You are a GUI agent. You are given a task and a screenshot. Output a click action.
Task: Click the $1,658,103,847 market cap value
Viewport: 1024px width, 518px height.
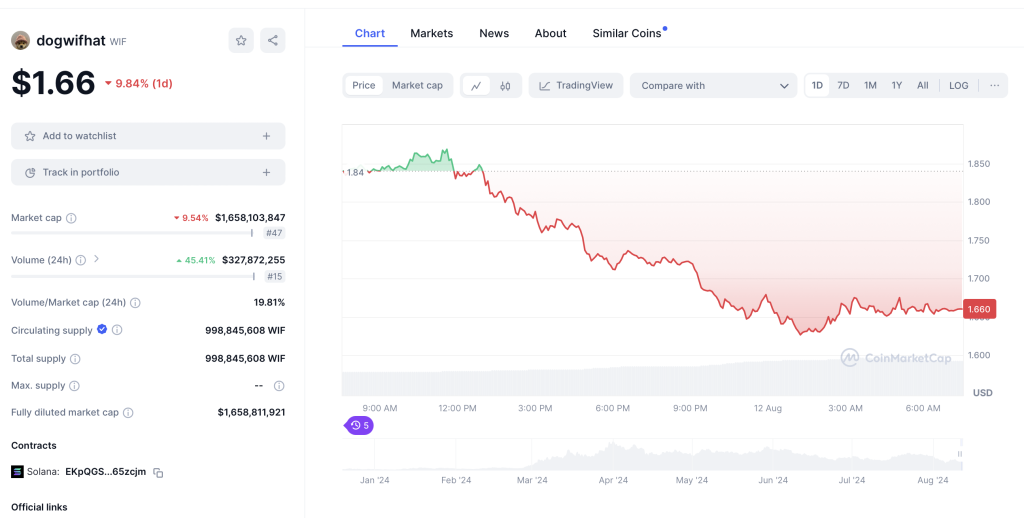point(250,218)
